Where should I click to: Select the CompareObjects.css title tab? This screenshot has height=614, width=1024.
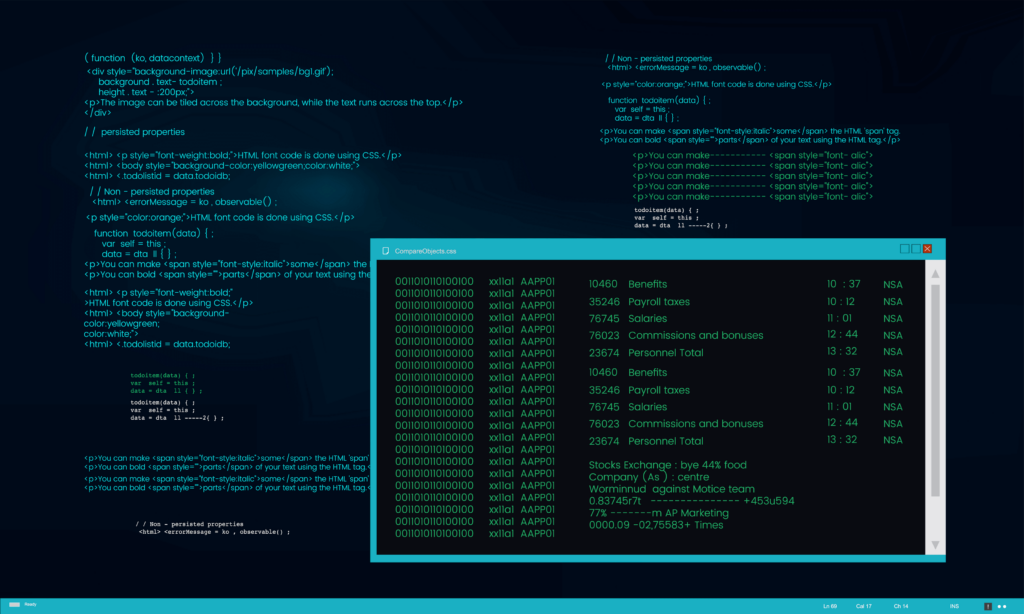425,250
